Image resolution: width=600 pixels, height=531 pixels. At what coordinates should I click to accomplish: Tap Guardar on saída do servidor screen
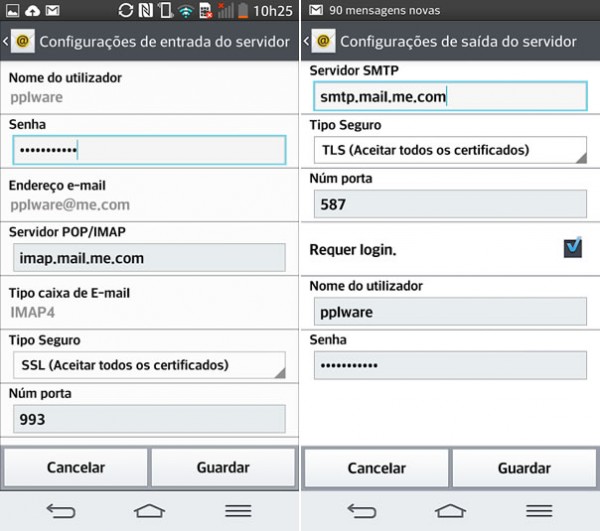[x=524, y=468]
